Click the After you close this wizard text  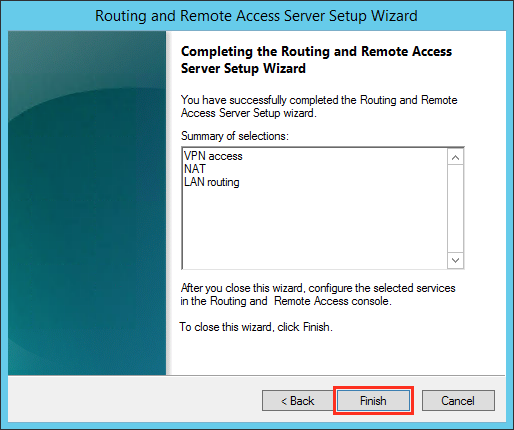click(x=318, y=294)
